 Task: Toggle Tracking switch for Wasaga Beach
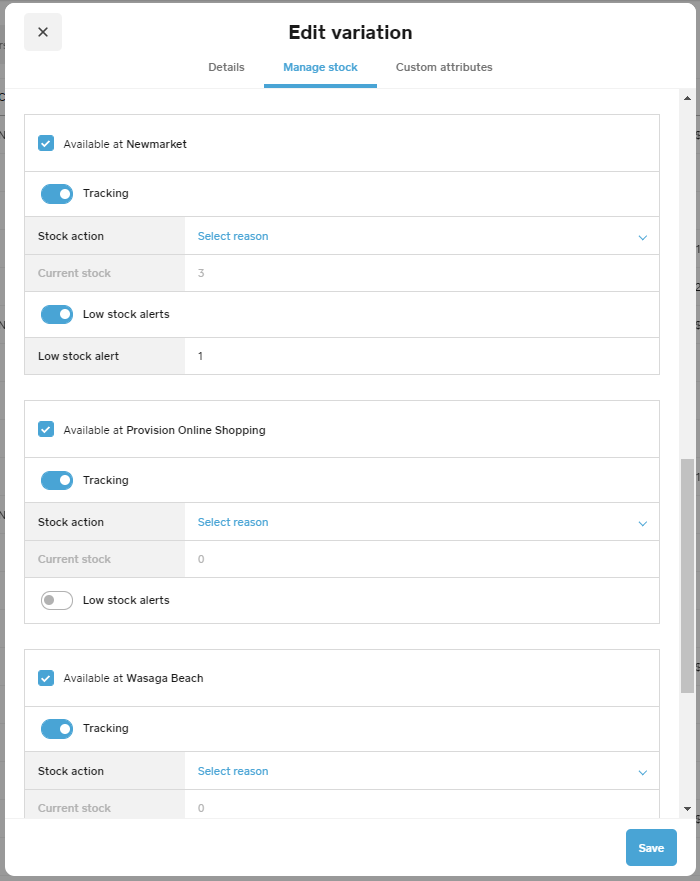click(x=57, y=728)
